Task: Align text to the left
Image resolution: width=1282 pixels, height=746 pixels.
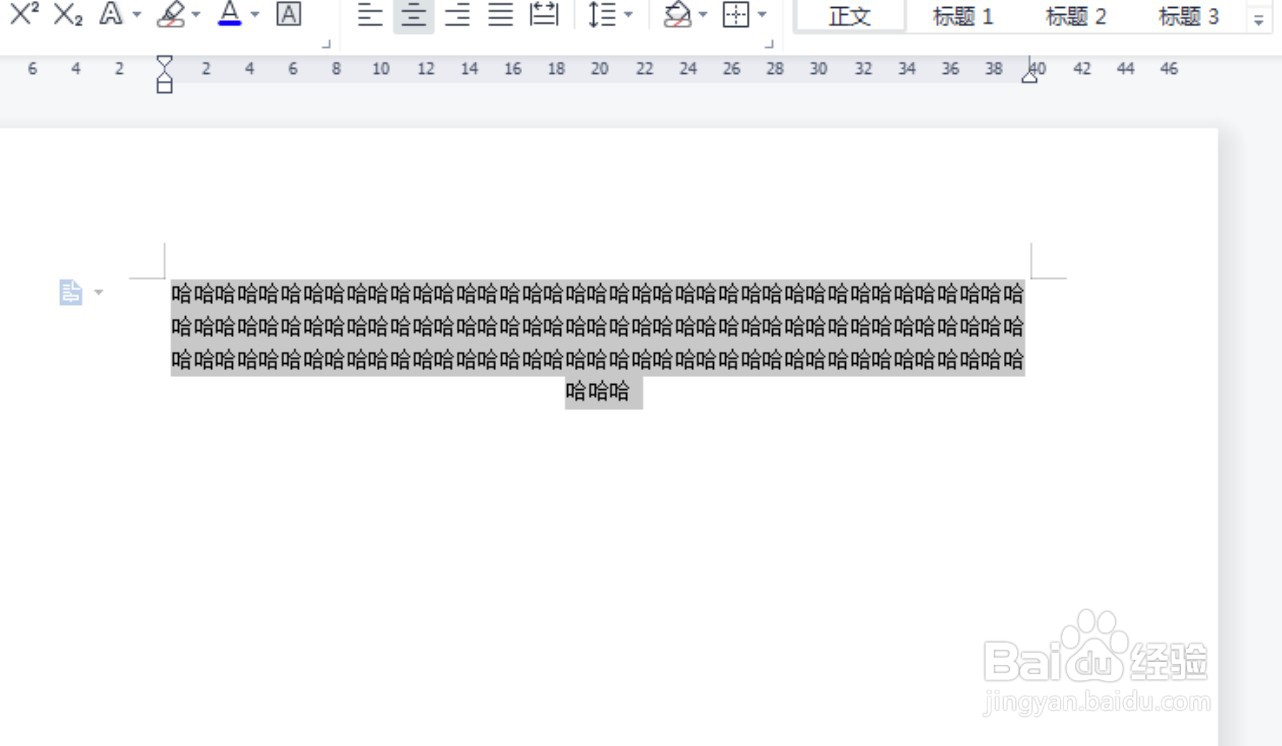Action: 370,15
